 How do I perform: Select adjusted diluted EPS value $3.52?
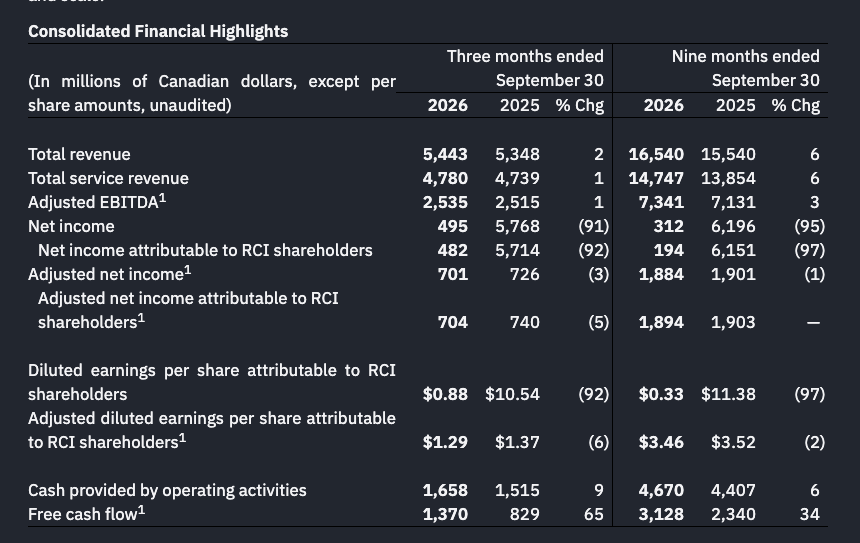coord(733,443)
